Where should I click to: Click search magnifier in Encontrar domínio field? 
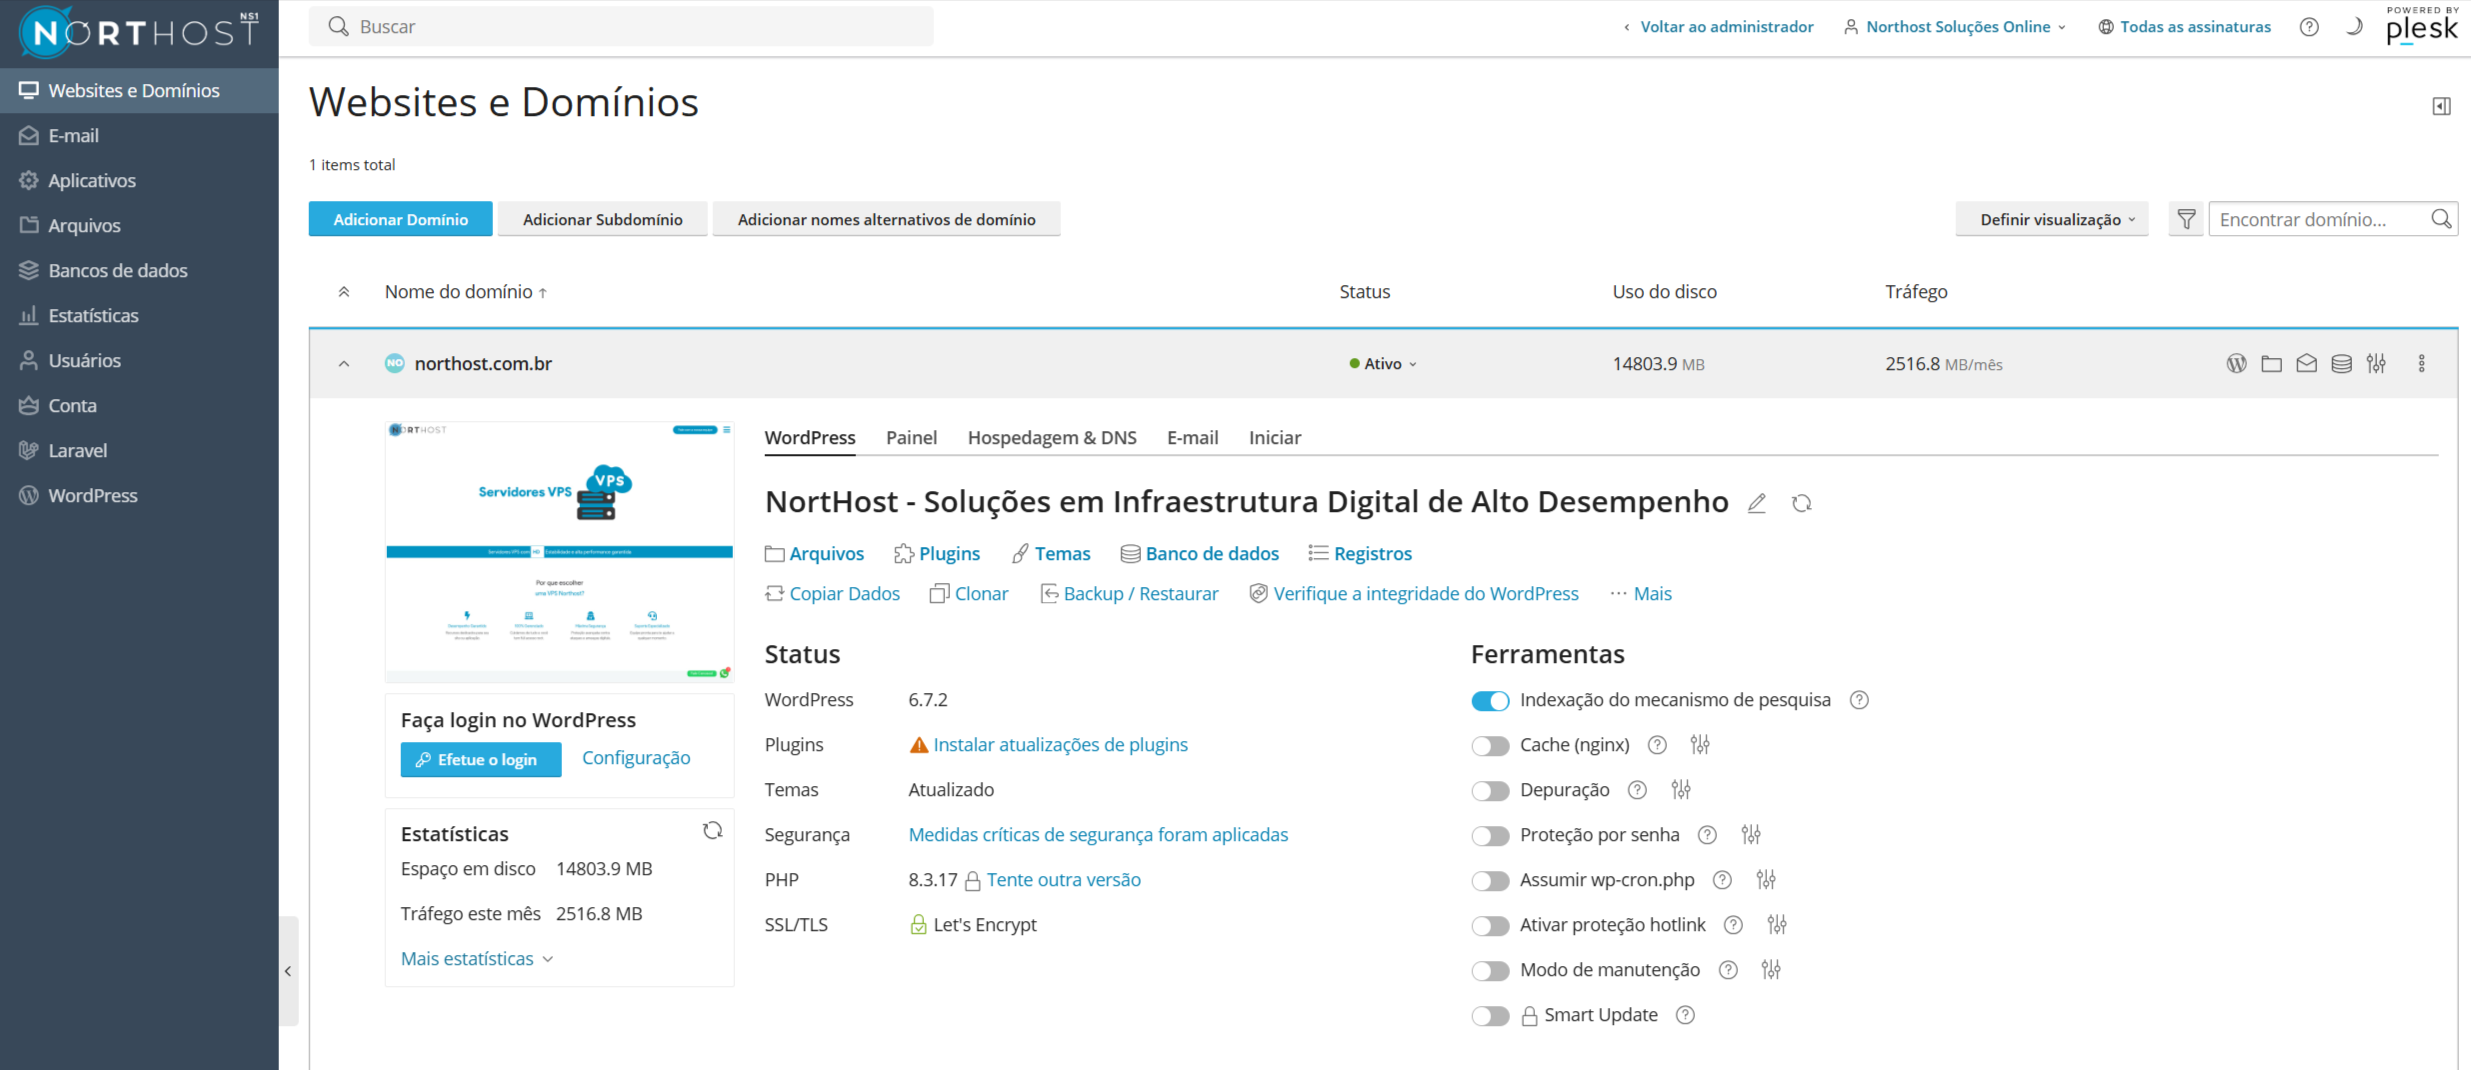click(x=2440, y=219)
